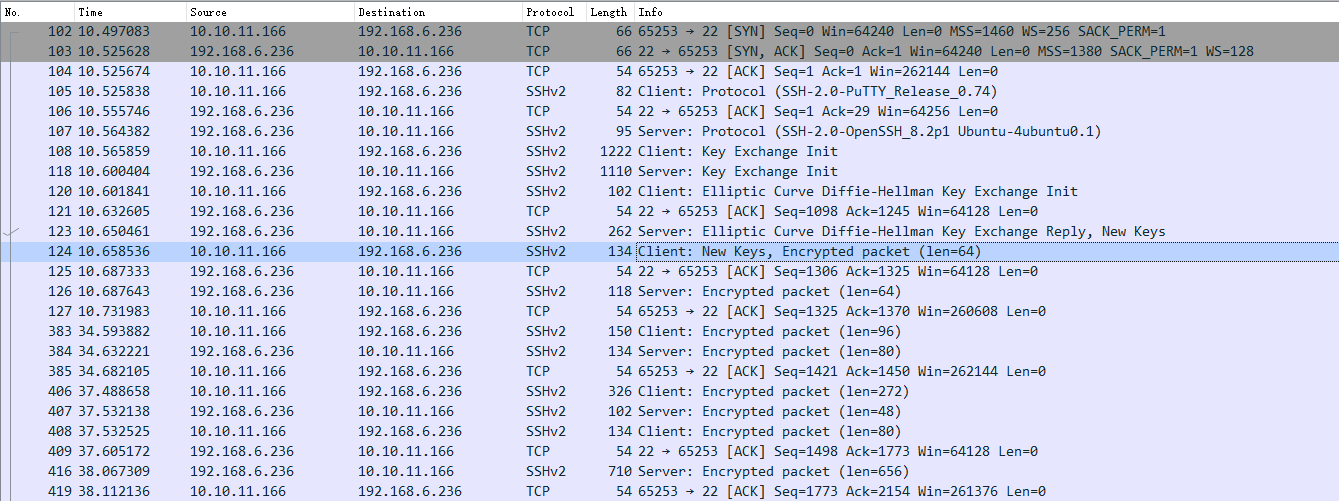Click length value 1110

tap(615, 172)
